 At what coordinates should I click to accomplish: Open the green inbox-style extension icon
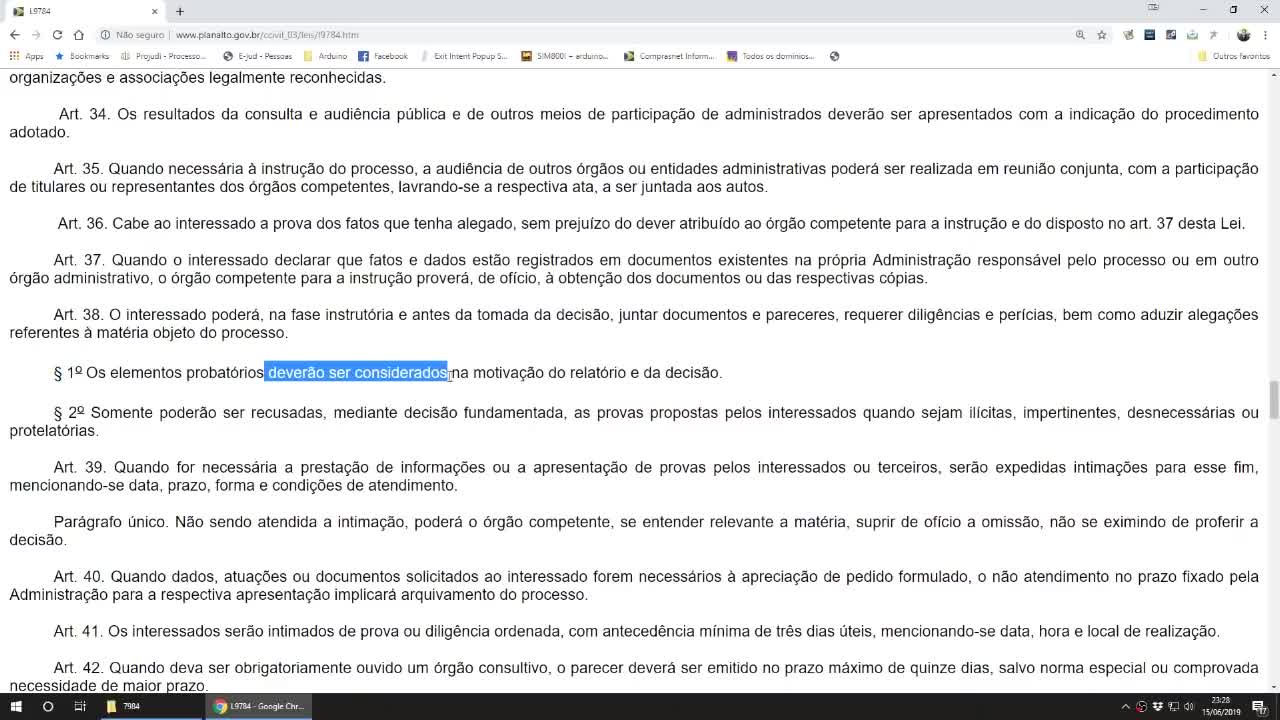point(1192,35)
